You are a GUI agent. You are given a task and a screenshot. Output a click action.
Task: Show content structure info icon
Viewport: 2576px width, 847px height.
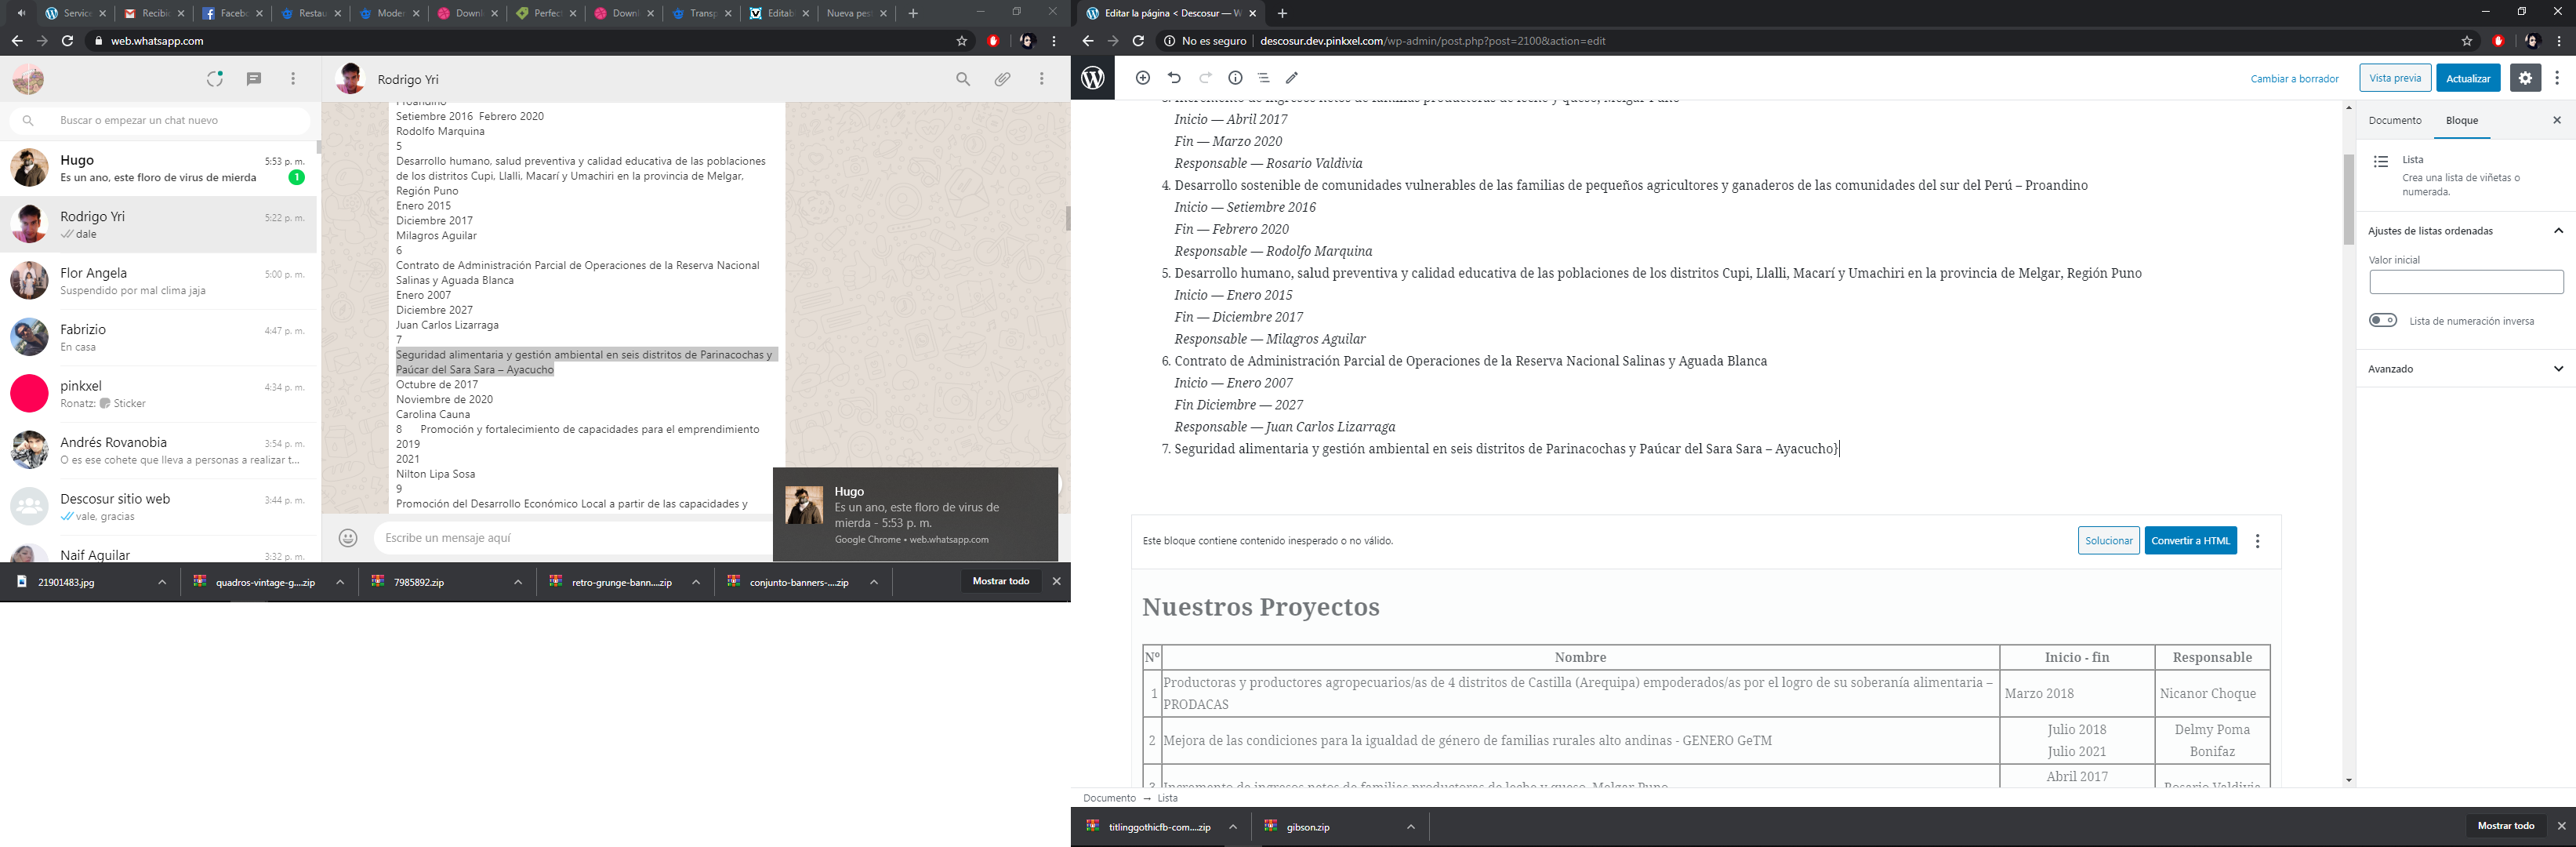(1235, 77)
